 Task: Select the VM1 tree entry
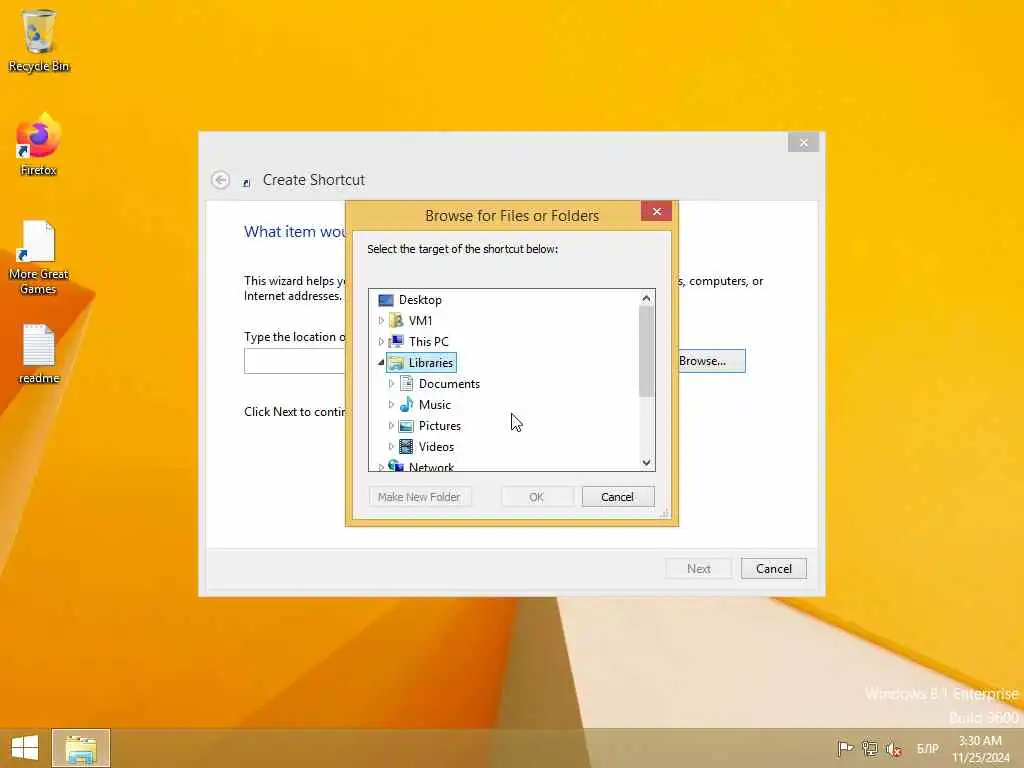point(421,321)
